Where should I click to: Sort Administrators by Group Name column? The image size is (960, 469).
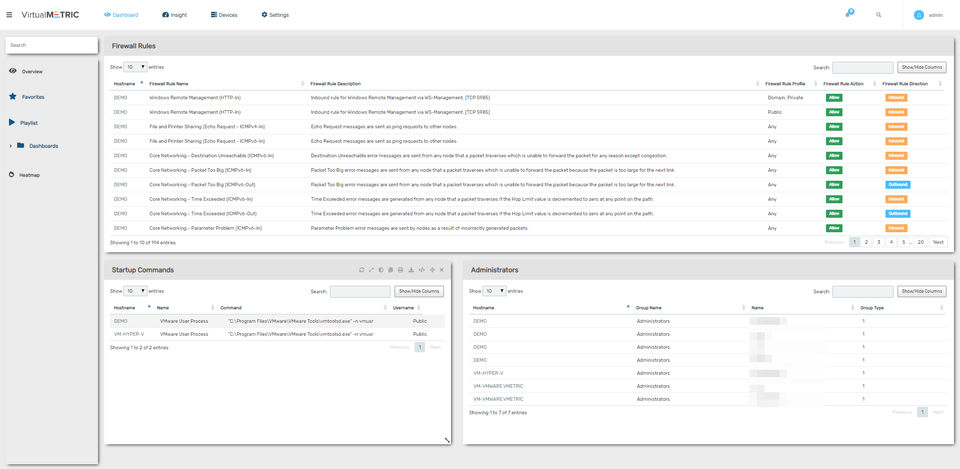click(x=649, y=307)
